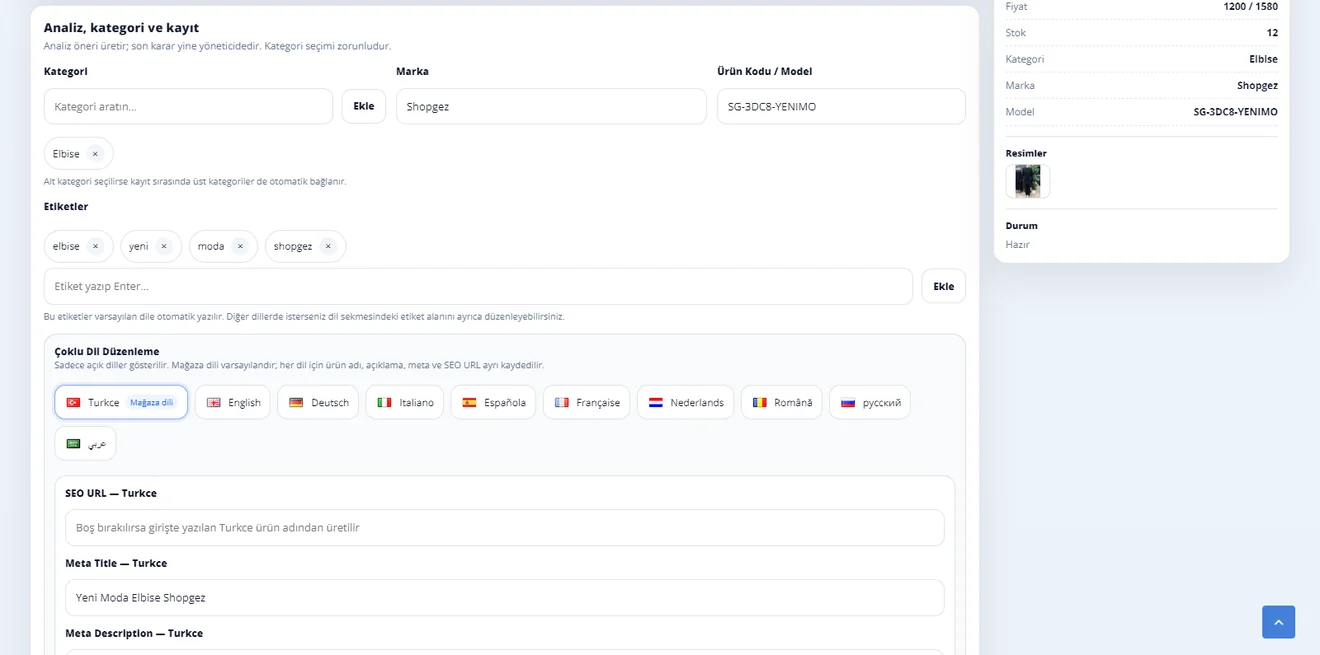Switch to the русский language tab
1320x655 pixels.
tap(870, 402)
